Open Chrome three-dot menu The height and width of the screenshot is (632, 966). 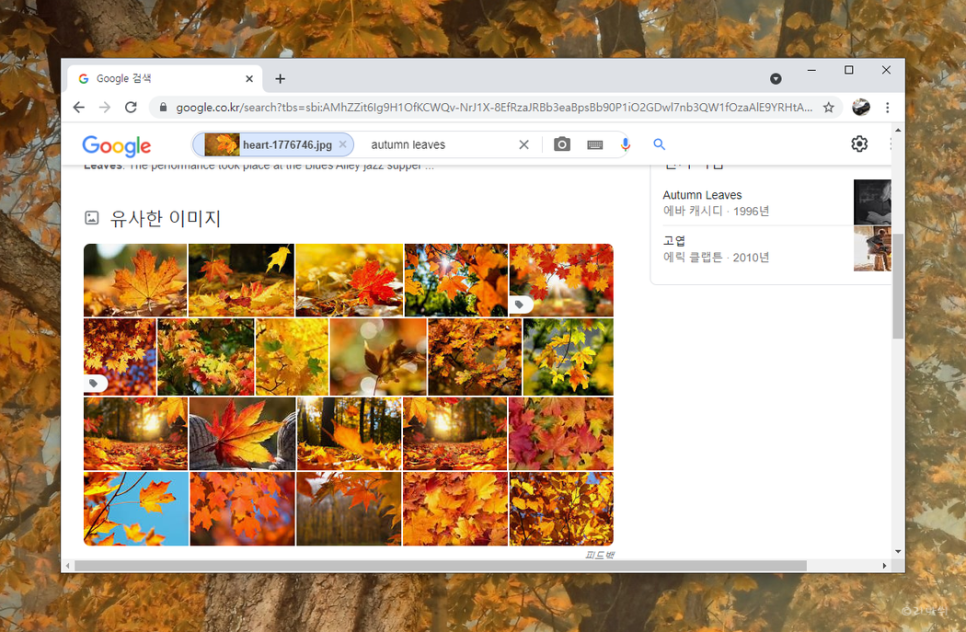887,107
